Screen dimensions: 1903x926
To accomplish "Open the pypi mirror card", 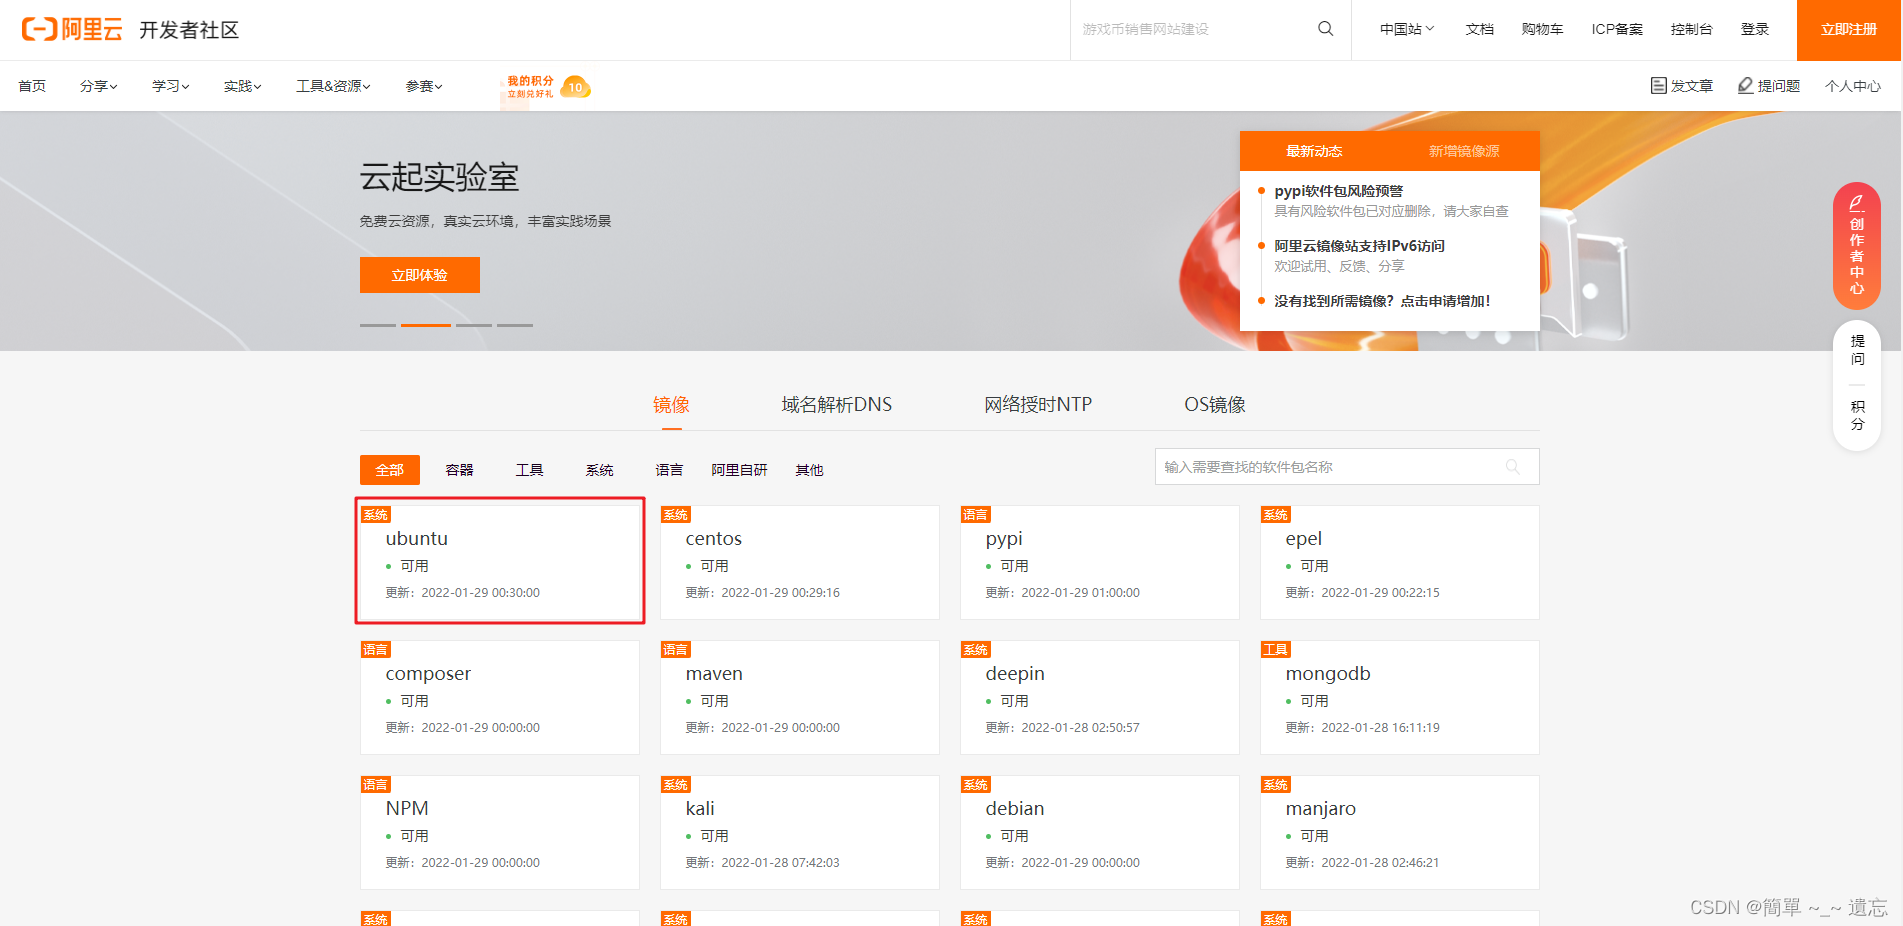I will [1100, 562].
